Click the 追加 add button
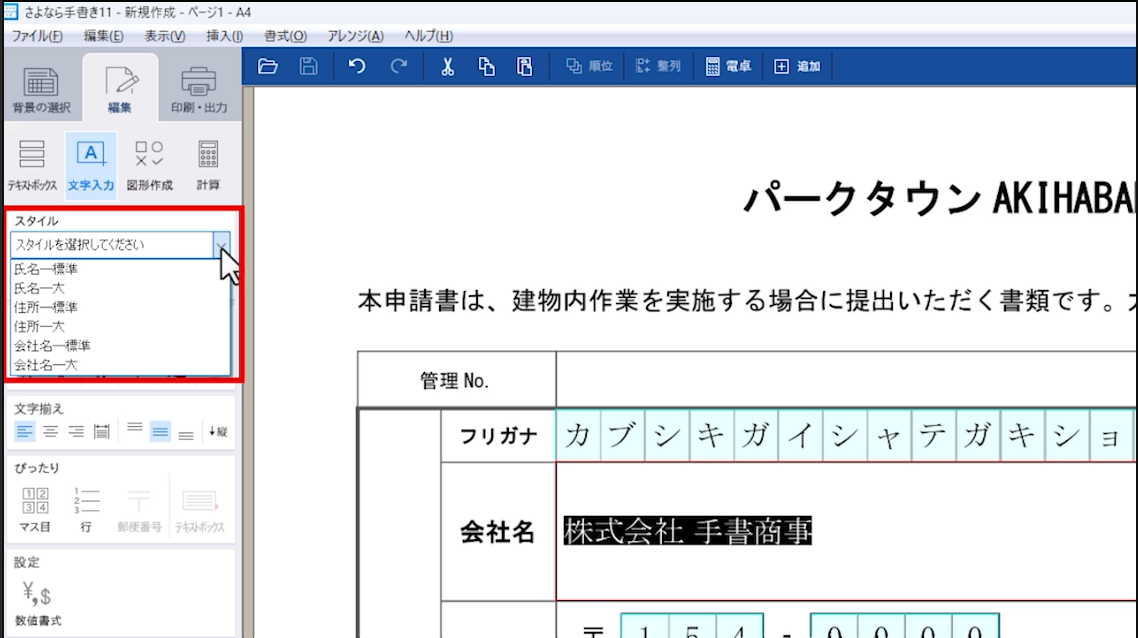The image size is (1138, 638). pos(797,67)
